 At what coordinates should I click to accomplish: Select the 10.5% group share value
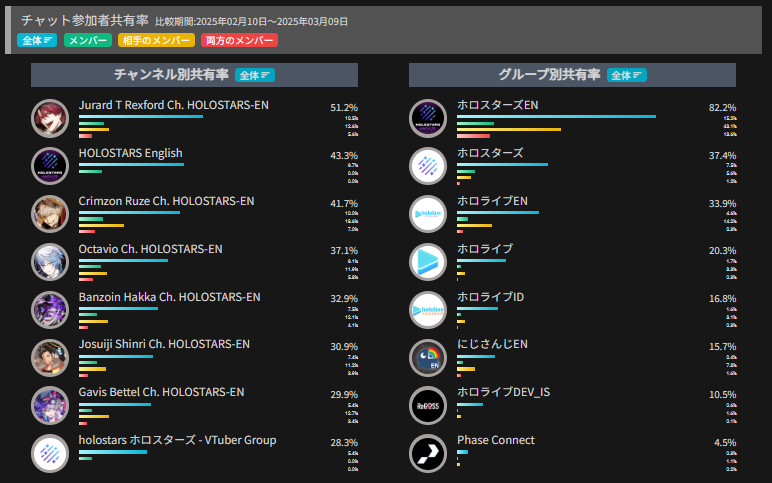[x=722, y=395]
